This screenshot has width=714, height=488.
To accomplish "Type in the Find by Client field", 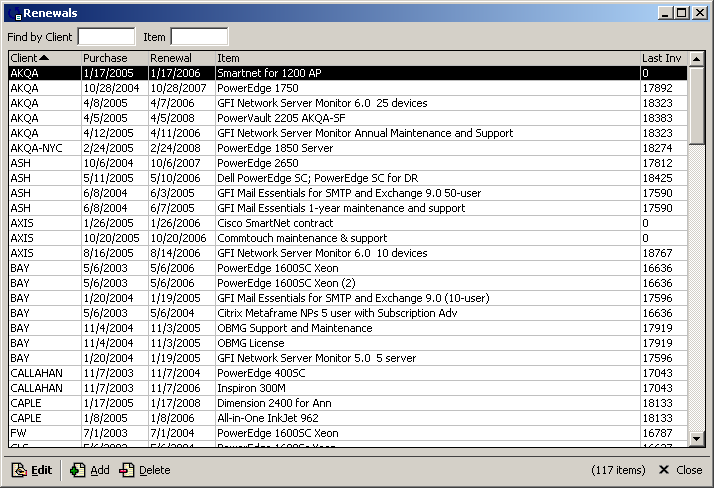I will click(x=106, y=37).
